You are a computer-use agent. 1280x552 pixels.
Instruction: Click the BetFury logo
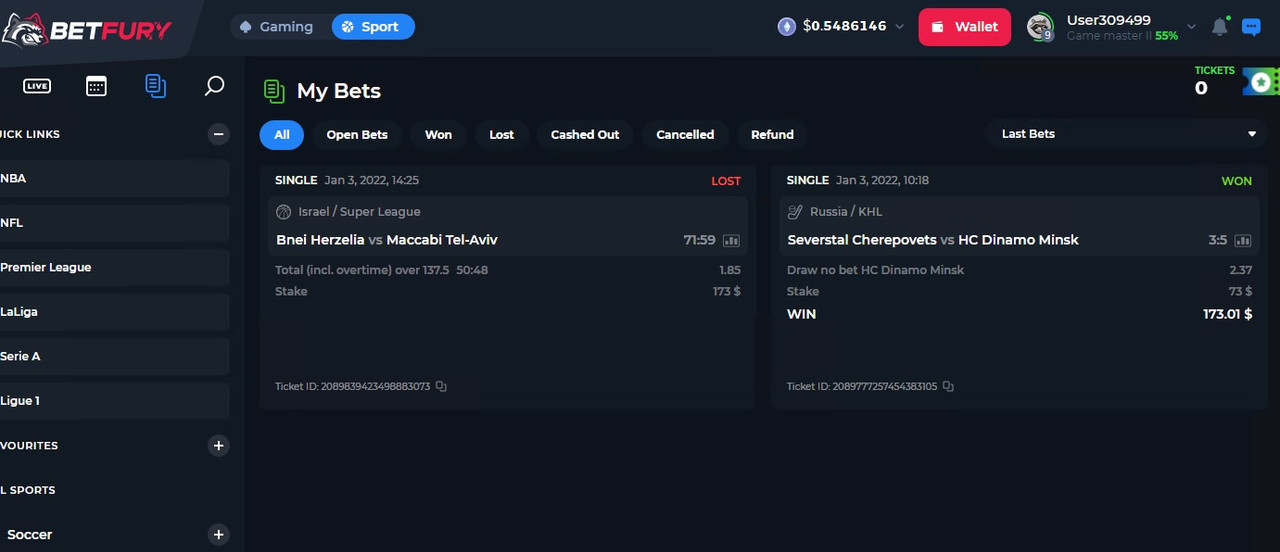click(86, 30)
